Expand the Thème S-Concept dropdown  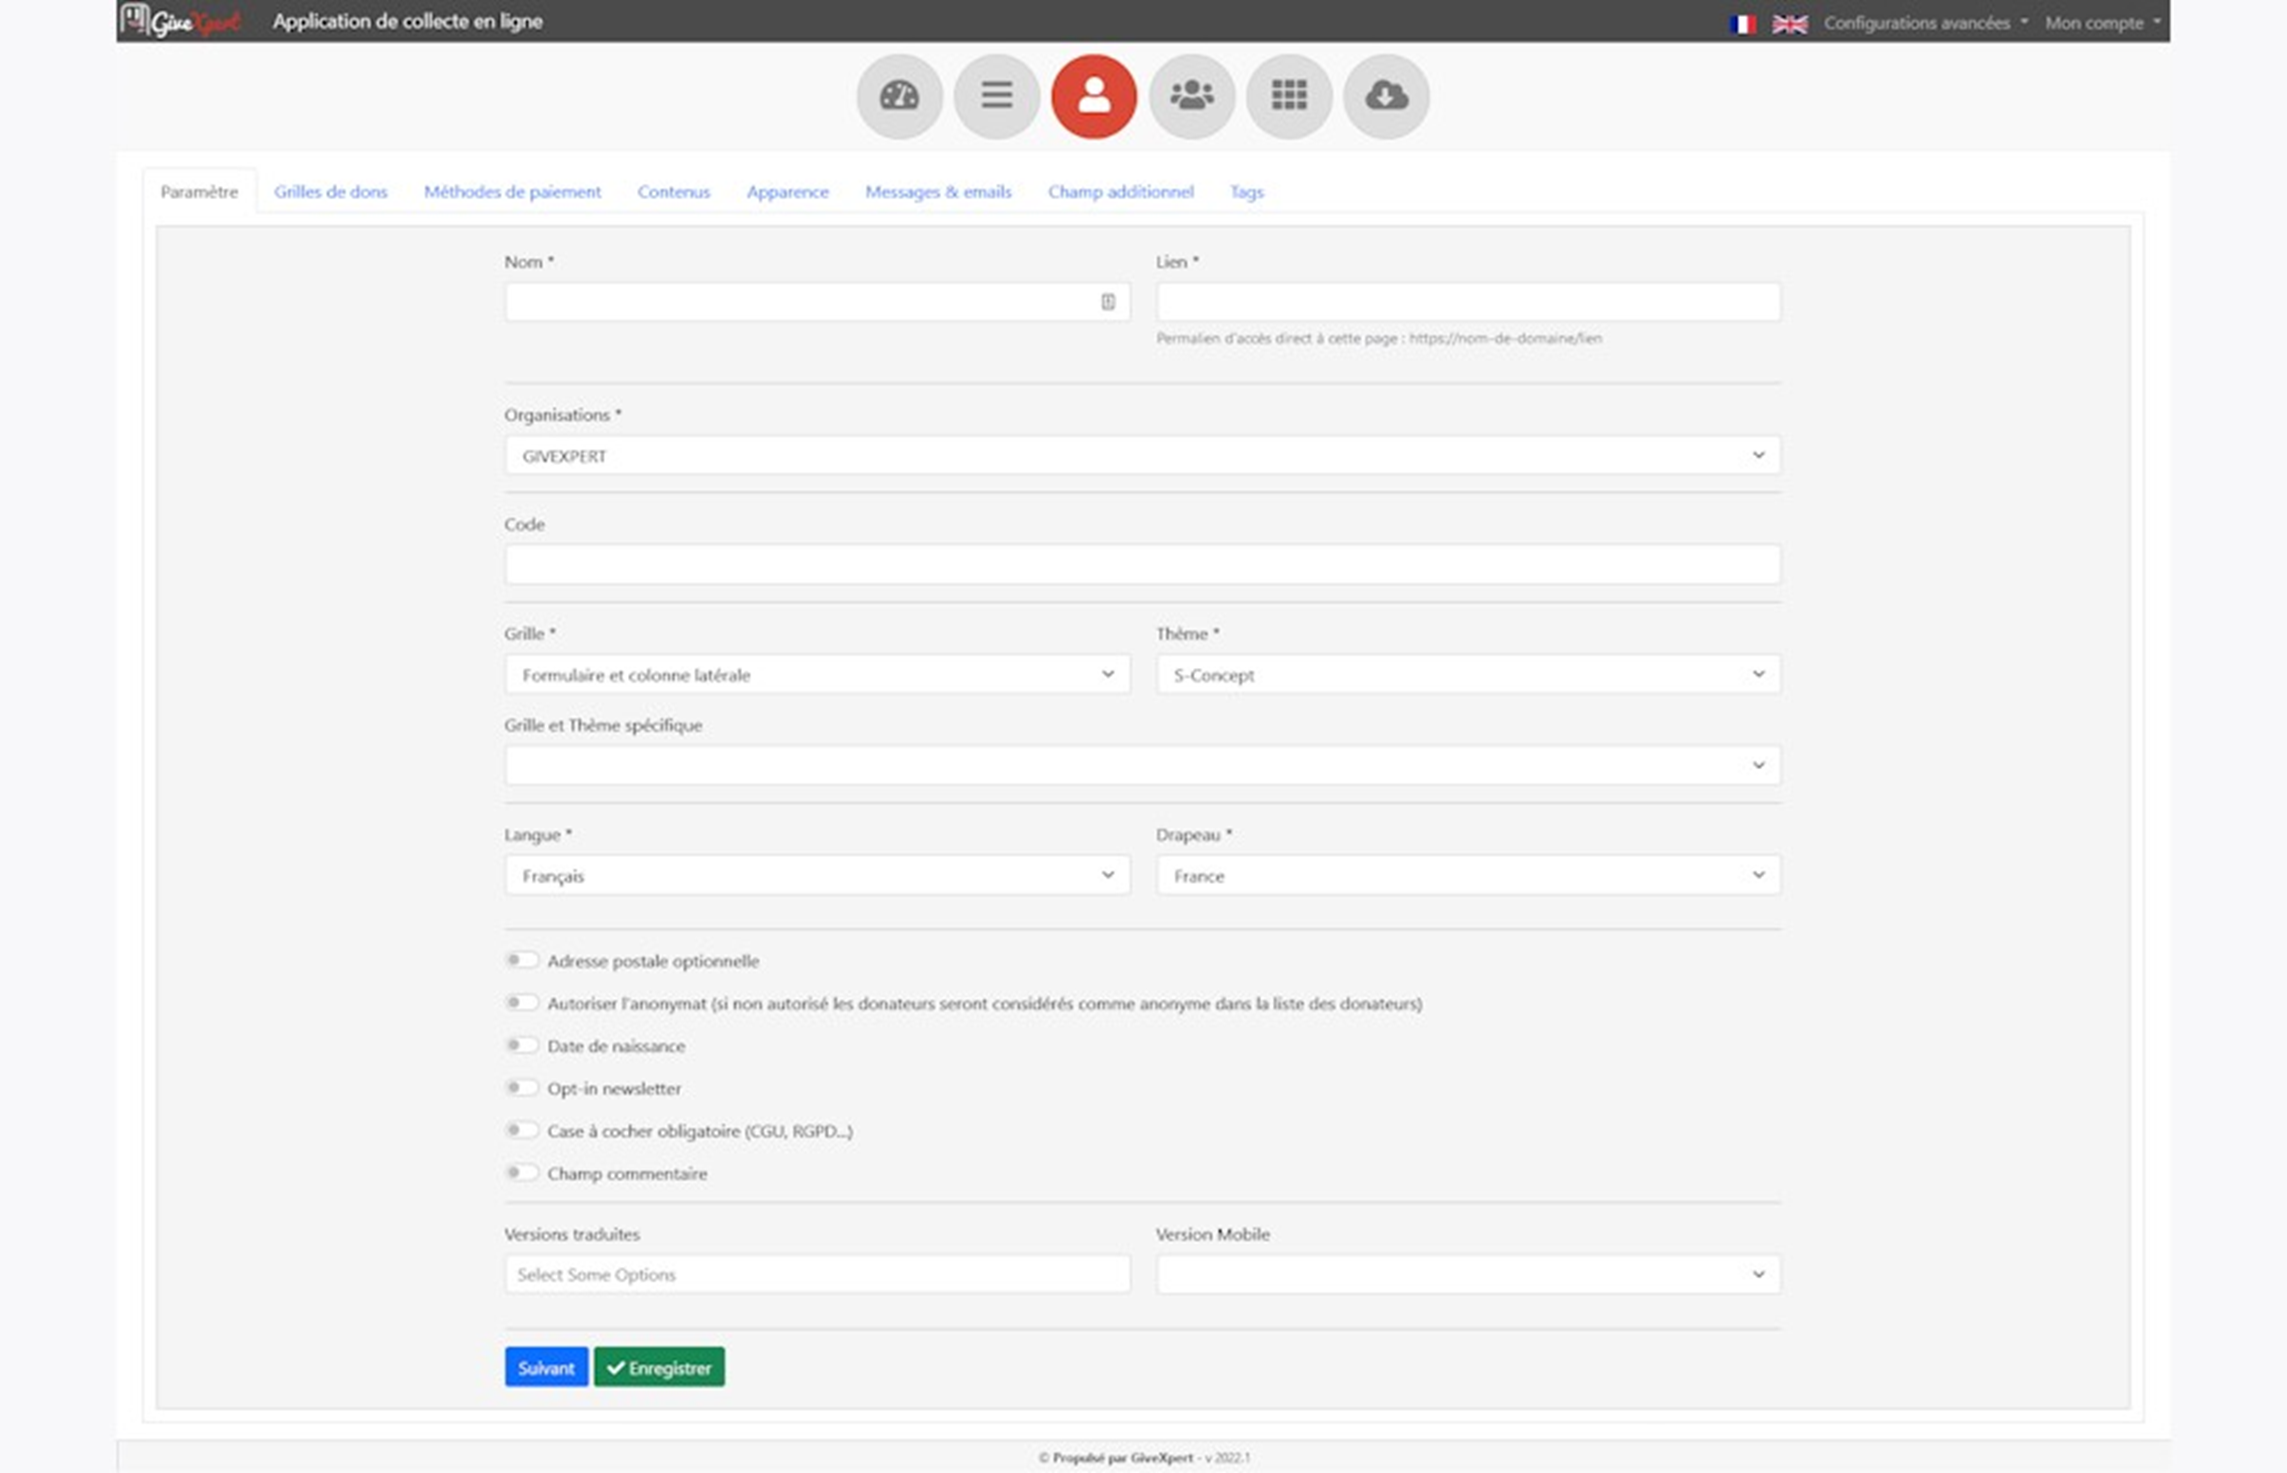click(x=1468, y=674)
